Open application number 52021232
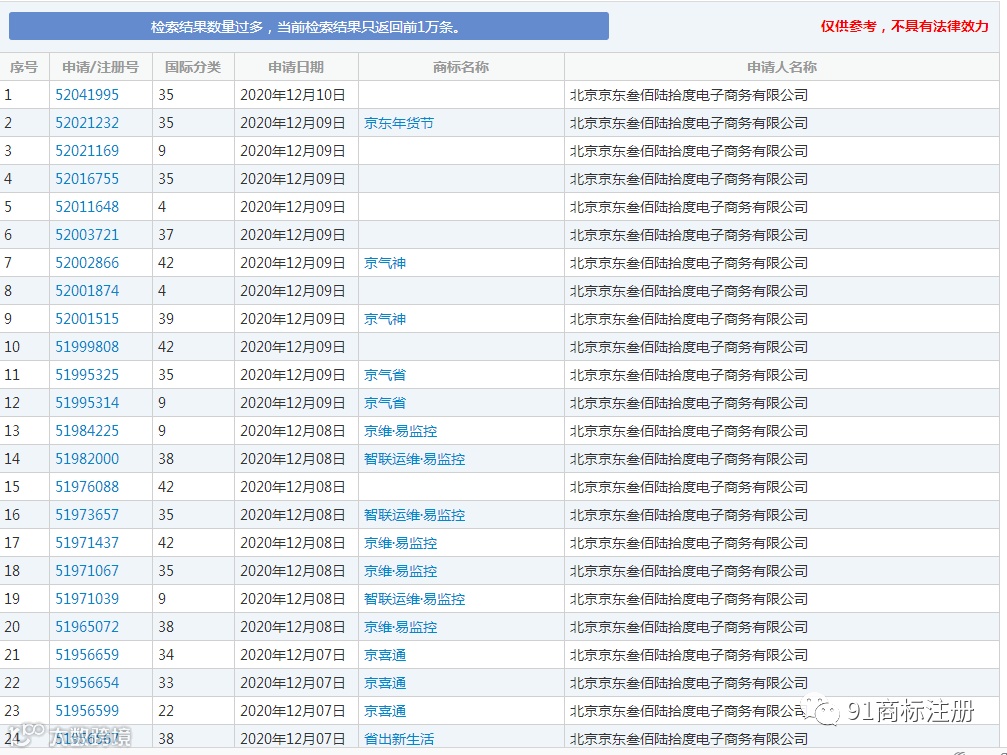1007x755 pixels. pyautogui.click(x=87, y=123)
